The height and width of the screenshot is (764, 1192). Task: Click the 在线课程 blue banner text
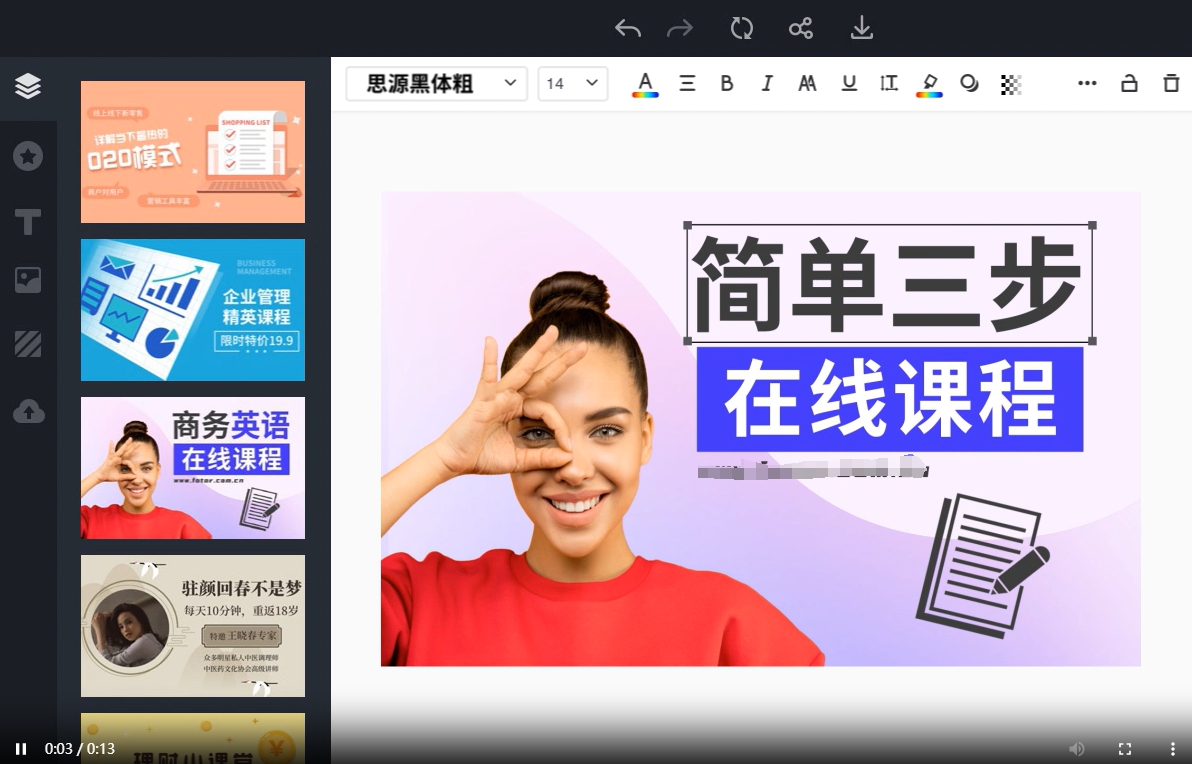[x=889, y=399]
